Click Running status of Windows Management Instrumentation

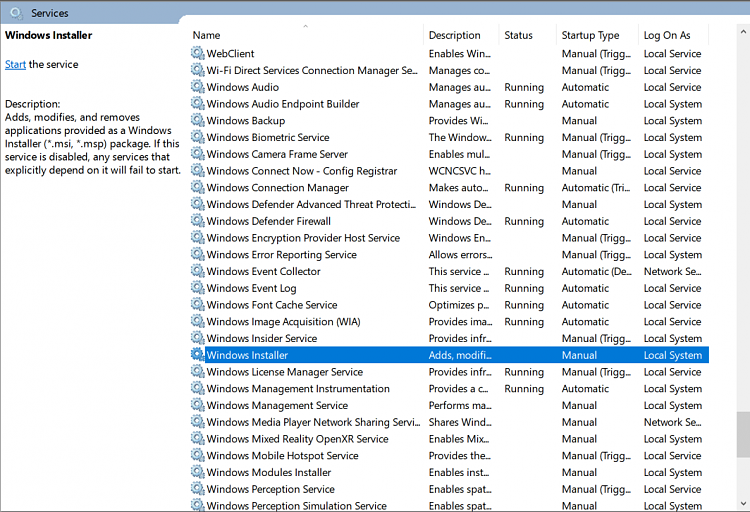click(524, 389)
